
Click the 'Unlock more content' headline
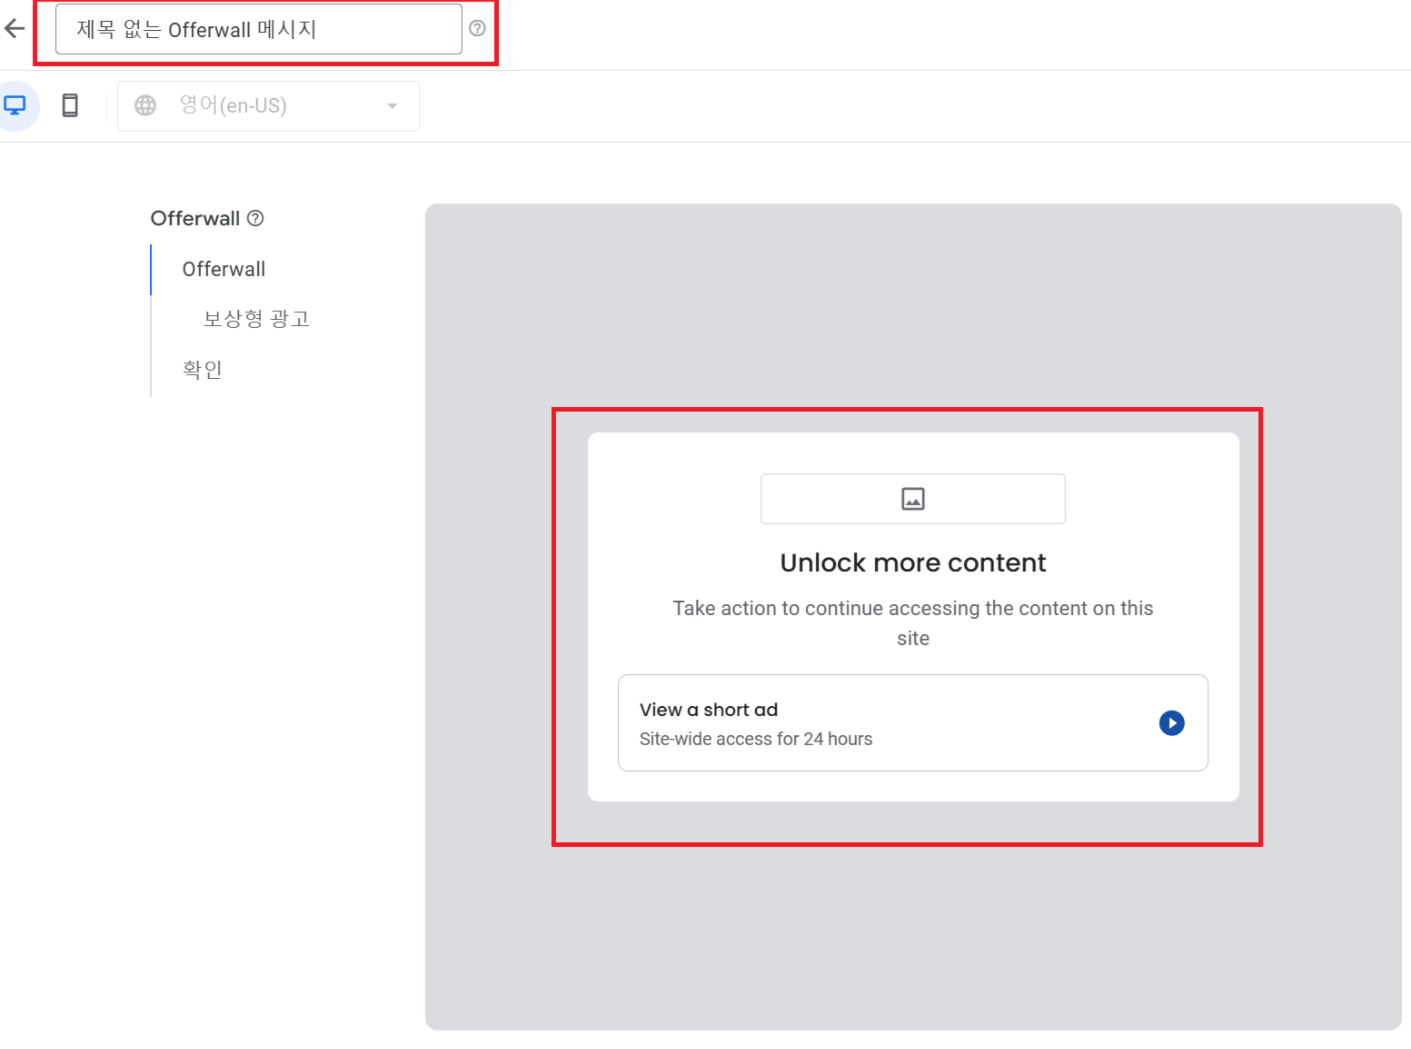click(913, 563)
